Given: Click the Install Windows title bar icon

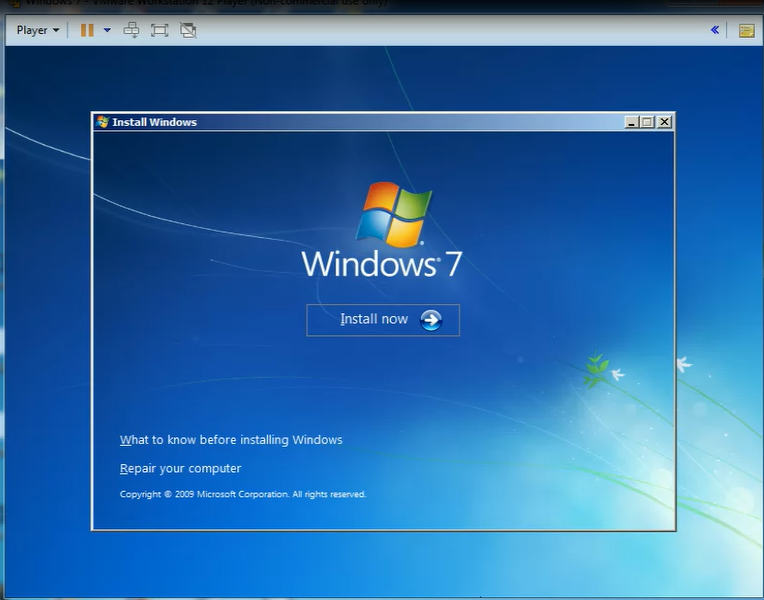Looking at the screenshot, I should coord(102,122).
